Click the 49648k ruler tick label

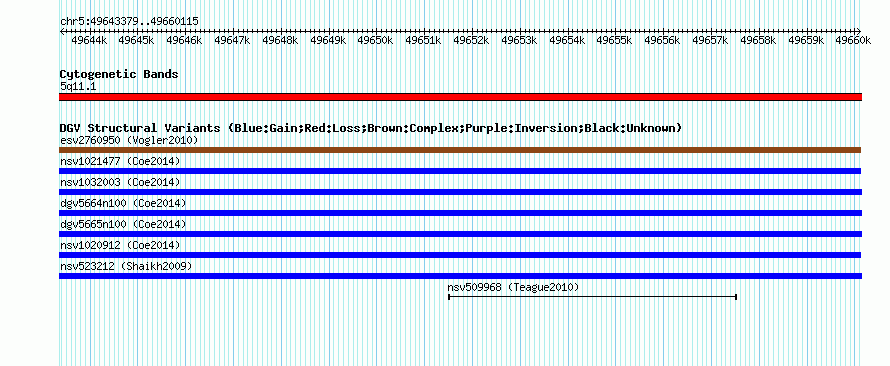tap(280, 40)
